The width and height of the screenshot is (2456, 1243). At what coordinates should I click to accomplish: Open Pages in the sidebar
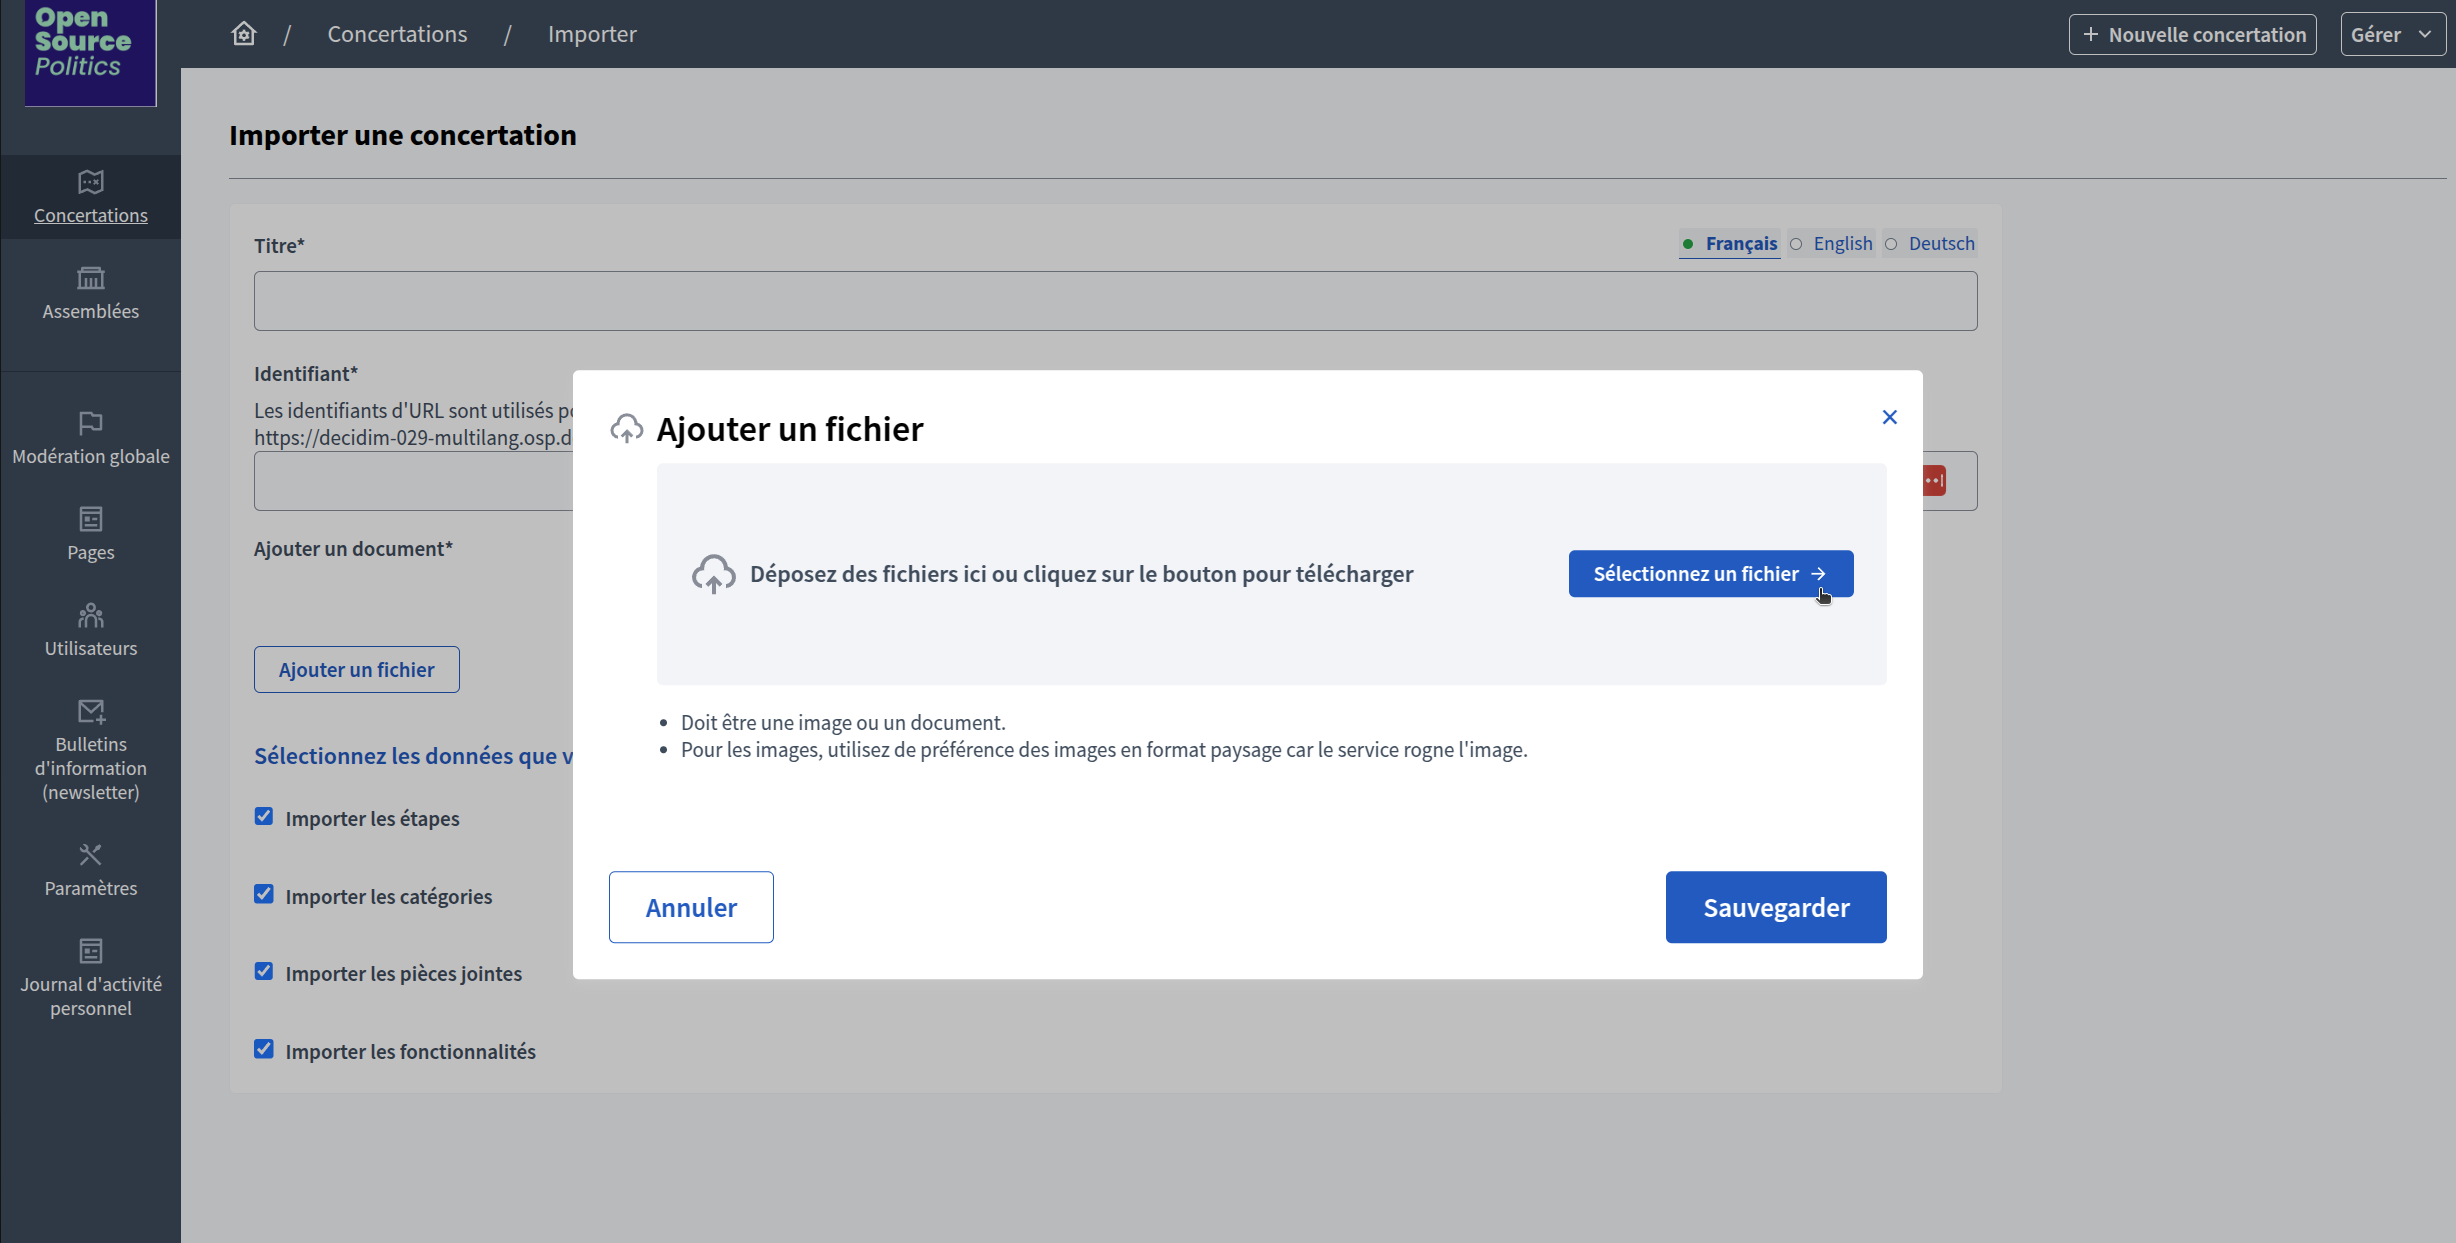click(x=90, y=534)
